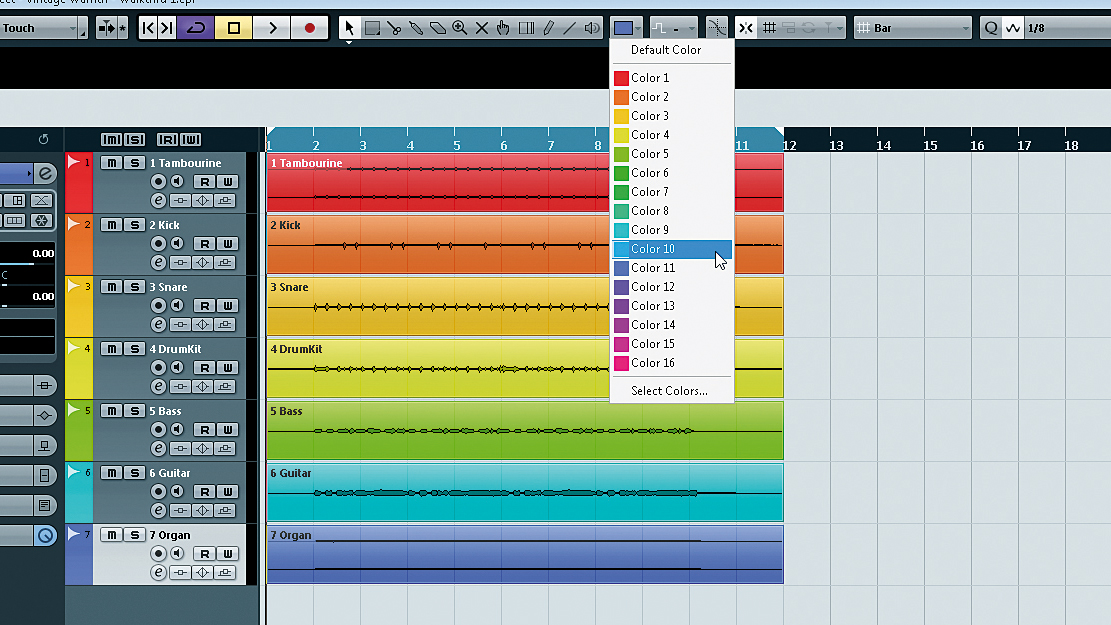Image resolution: width=1111 pixels, height=625 pixels.
Task: Select the Object Selection arrow tool
Action: click(349, 28)
